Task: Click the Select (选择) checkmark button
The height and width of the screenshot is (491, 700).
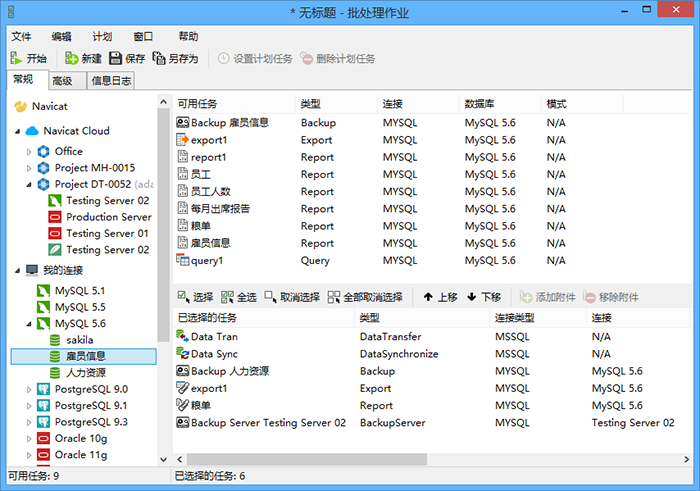Action: tap(195, 297)
